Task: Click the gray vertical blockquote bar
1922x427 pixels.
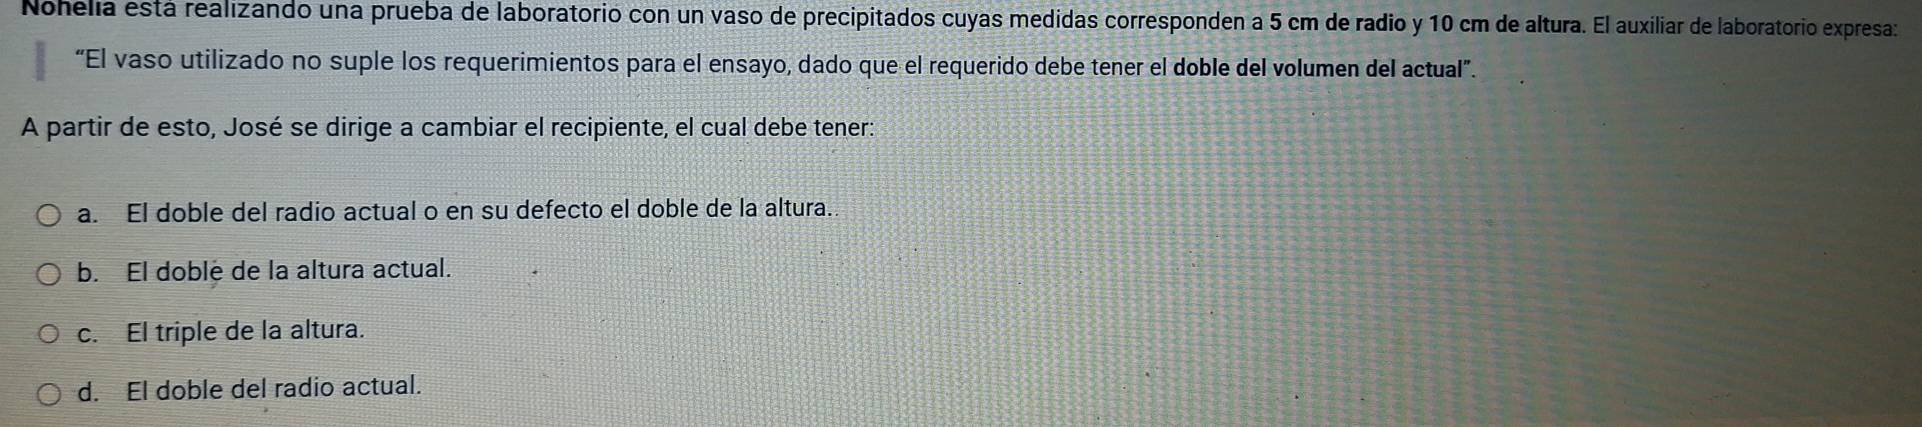Action: pyautogui.click(x=41, y=60)
